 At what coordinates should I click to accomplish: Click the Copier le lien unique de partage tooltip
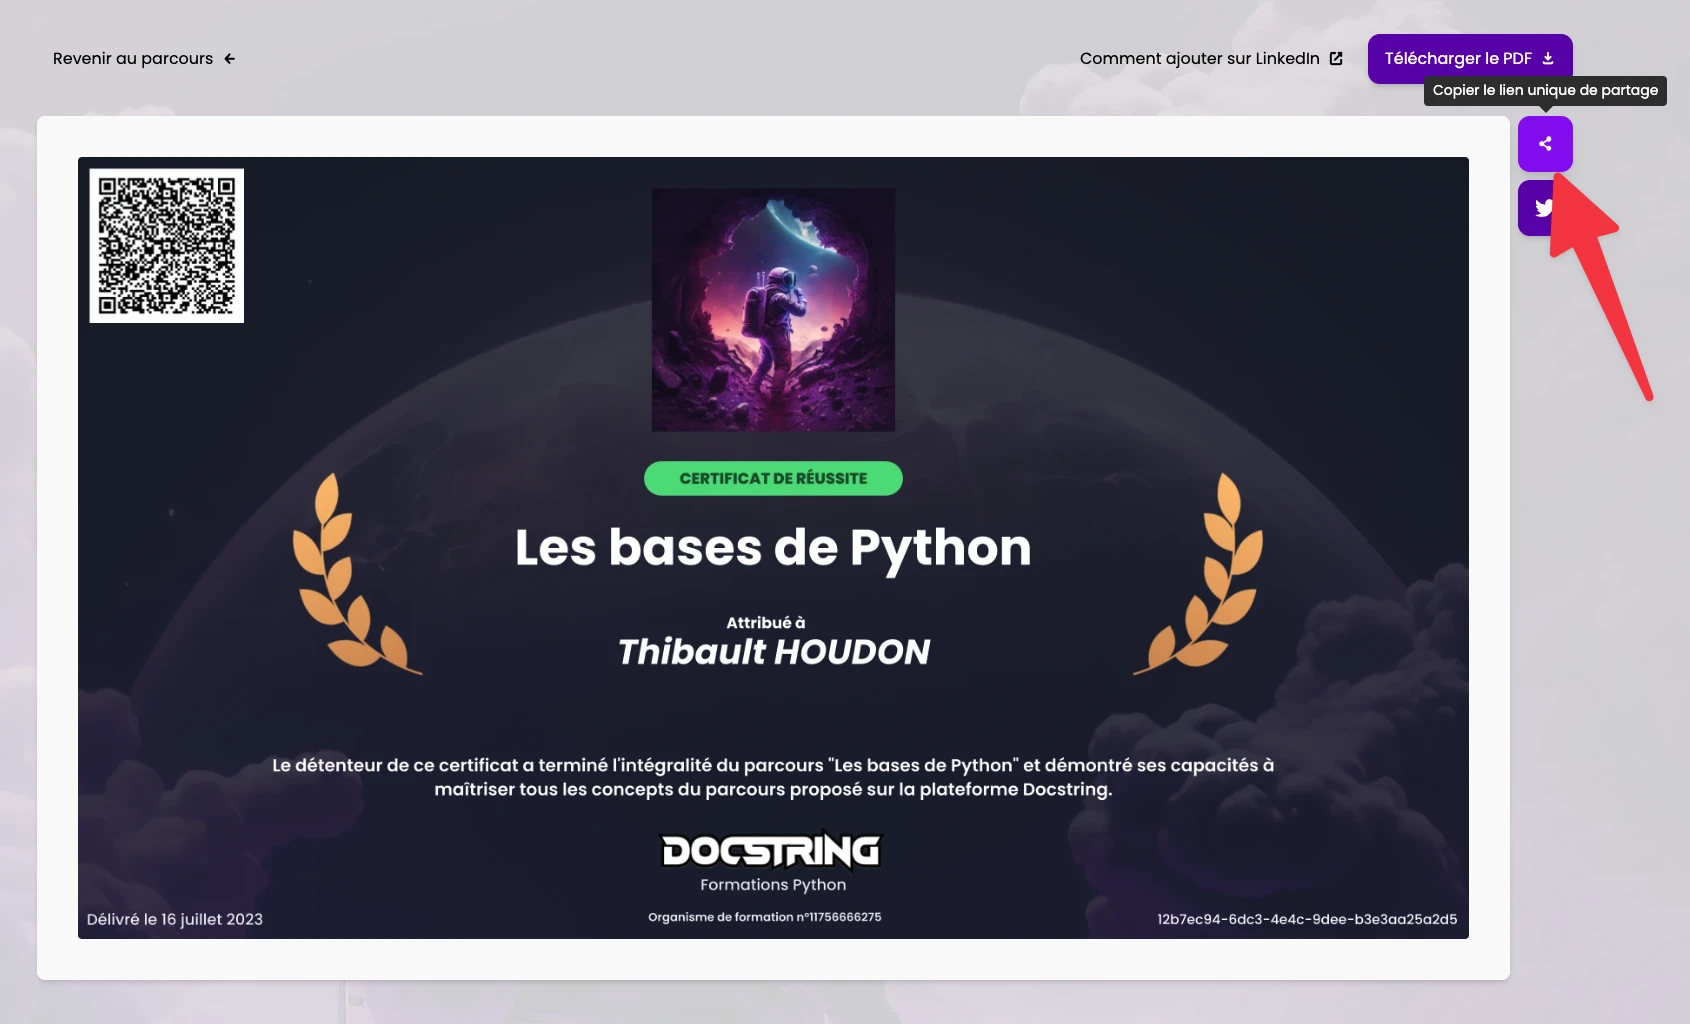pos(1544,90)
